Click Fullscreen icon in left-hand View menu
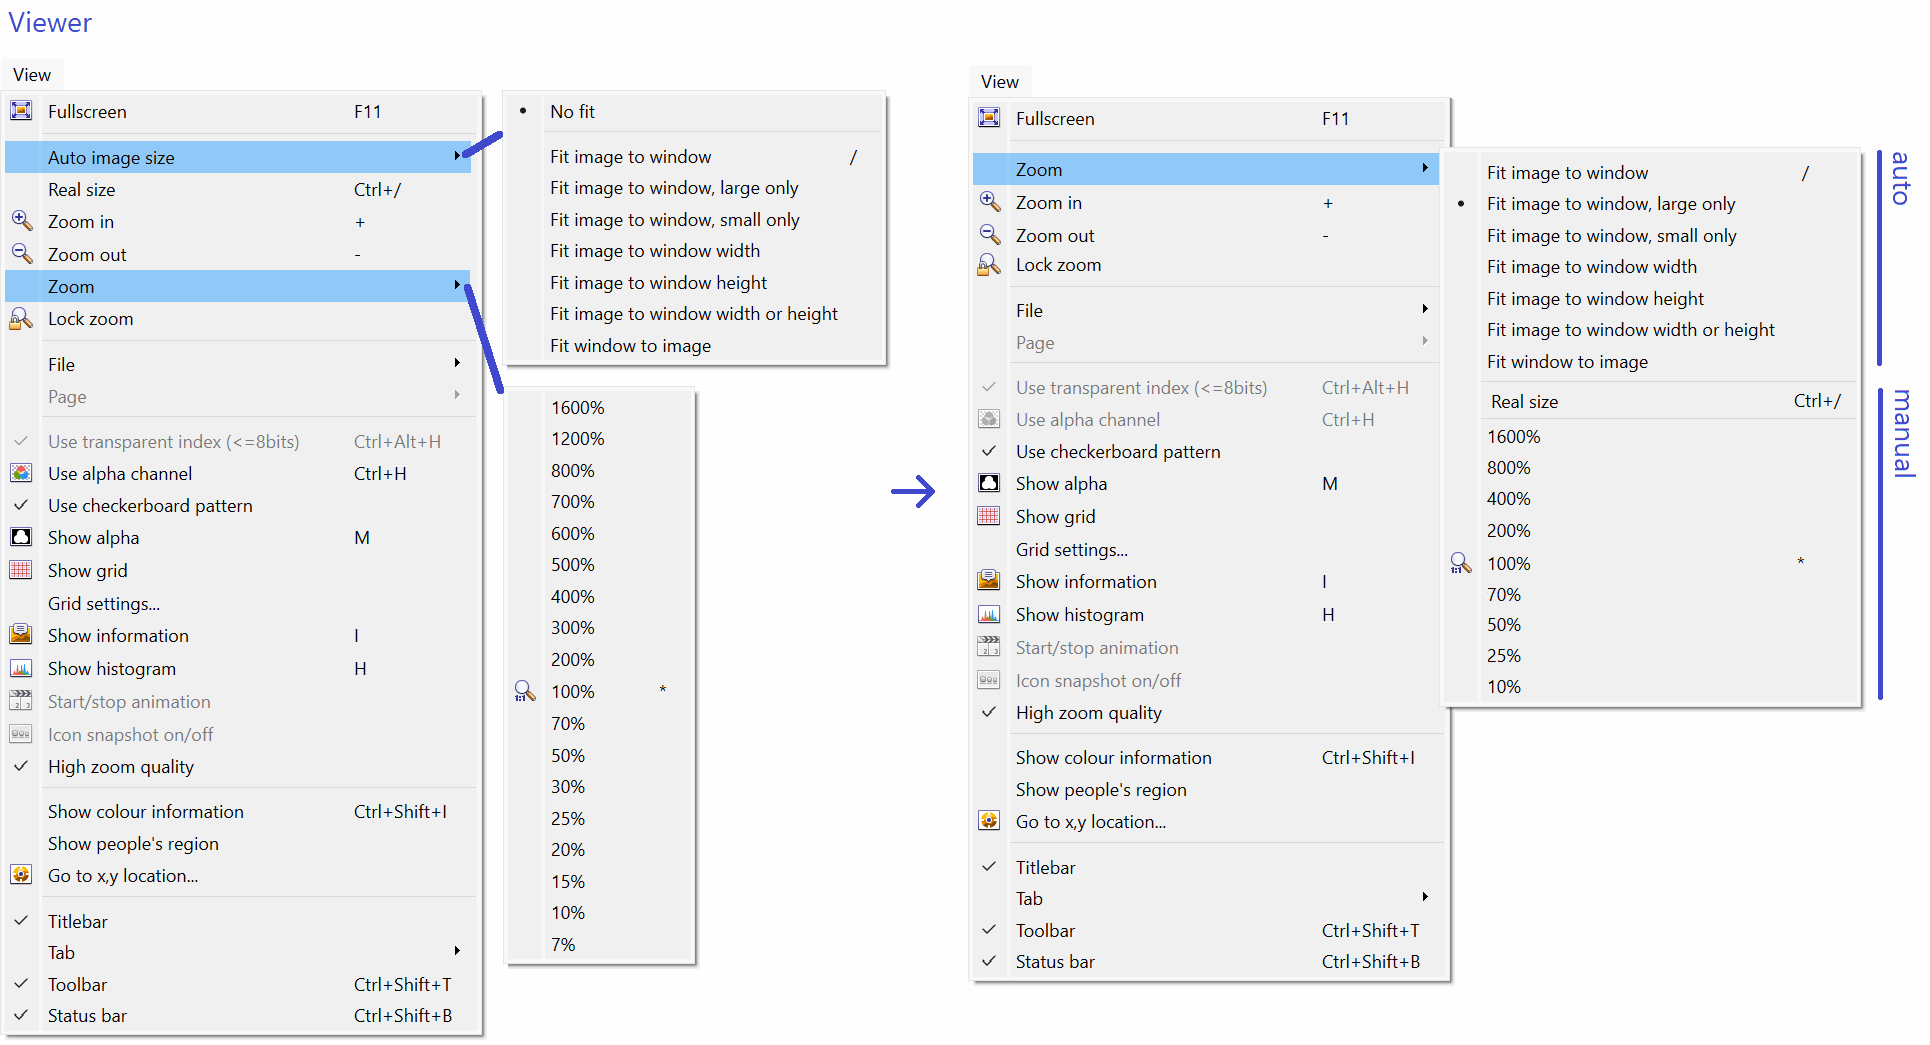 [21, 111]
